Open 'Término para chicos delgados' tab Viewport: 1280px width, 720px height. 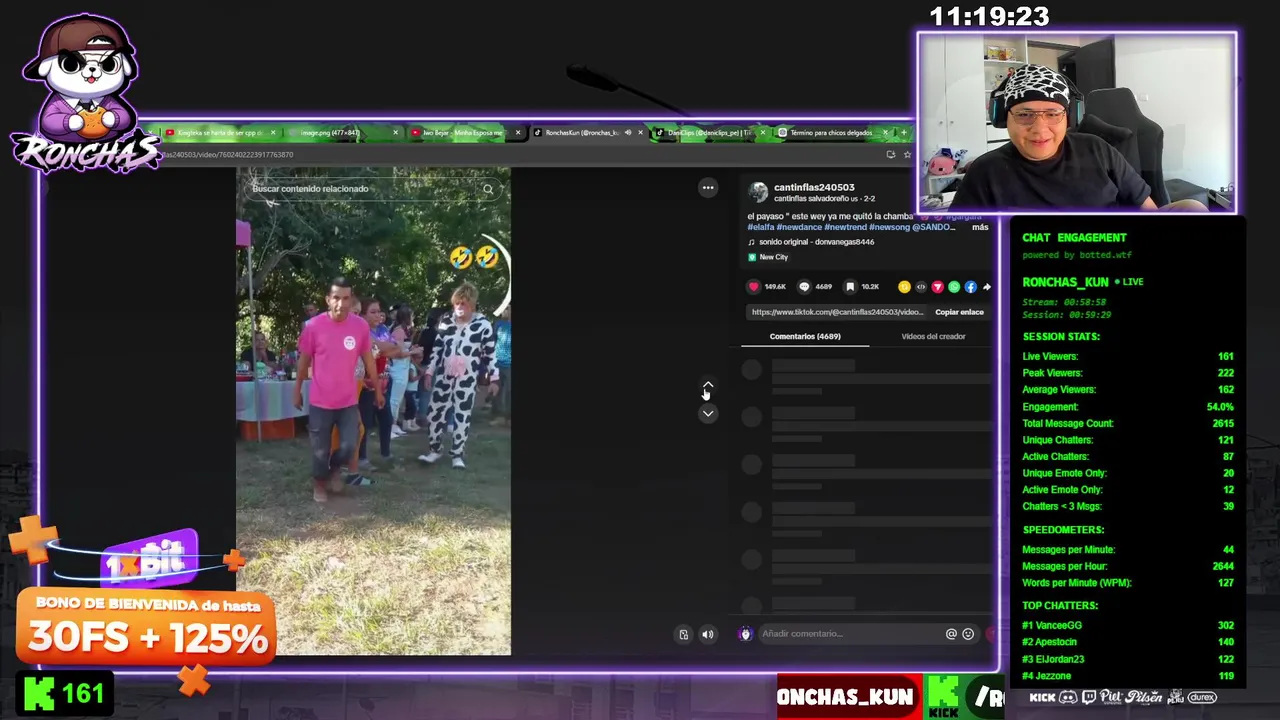(x=830, y=133)
